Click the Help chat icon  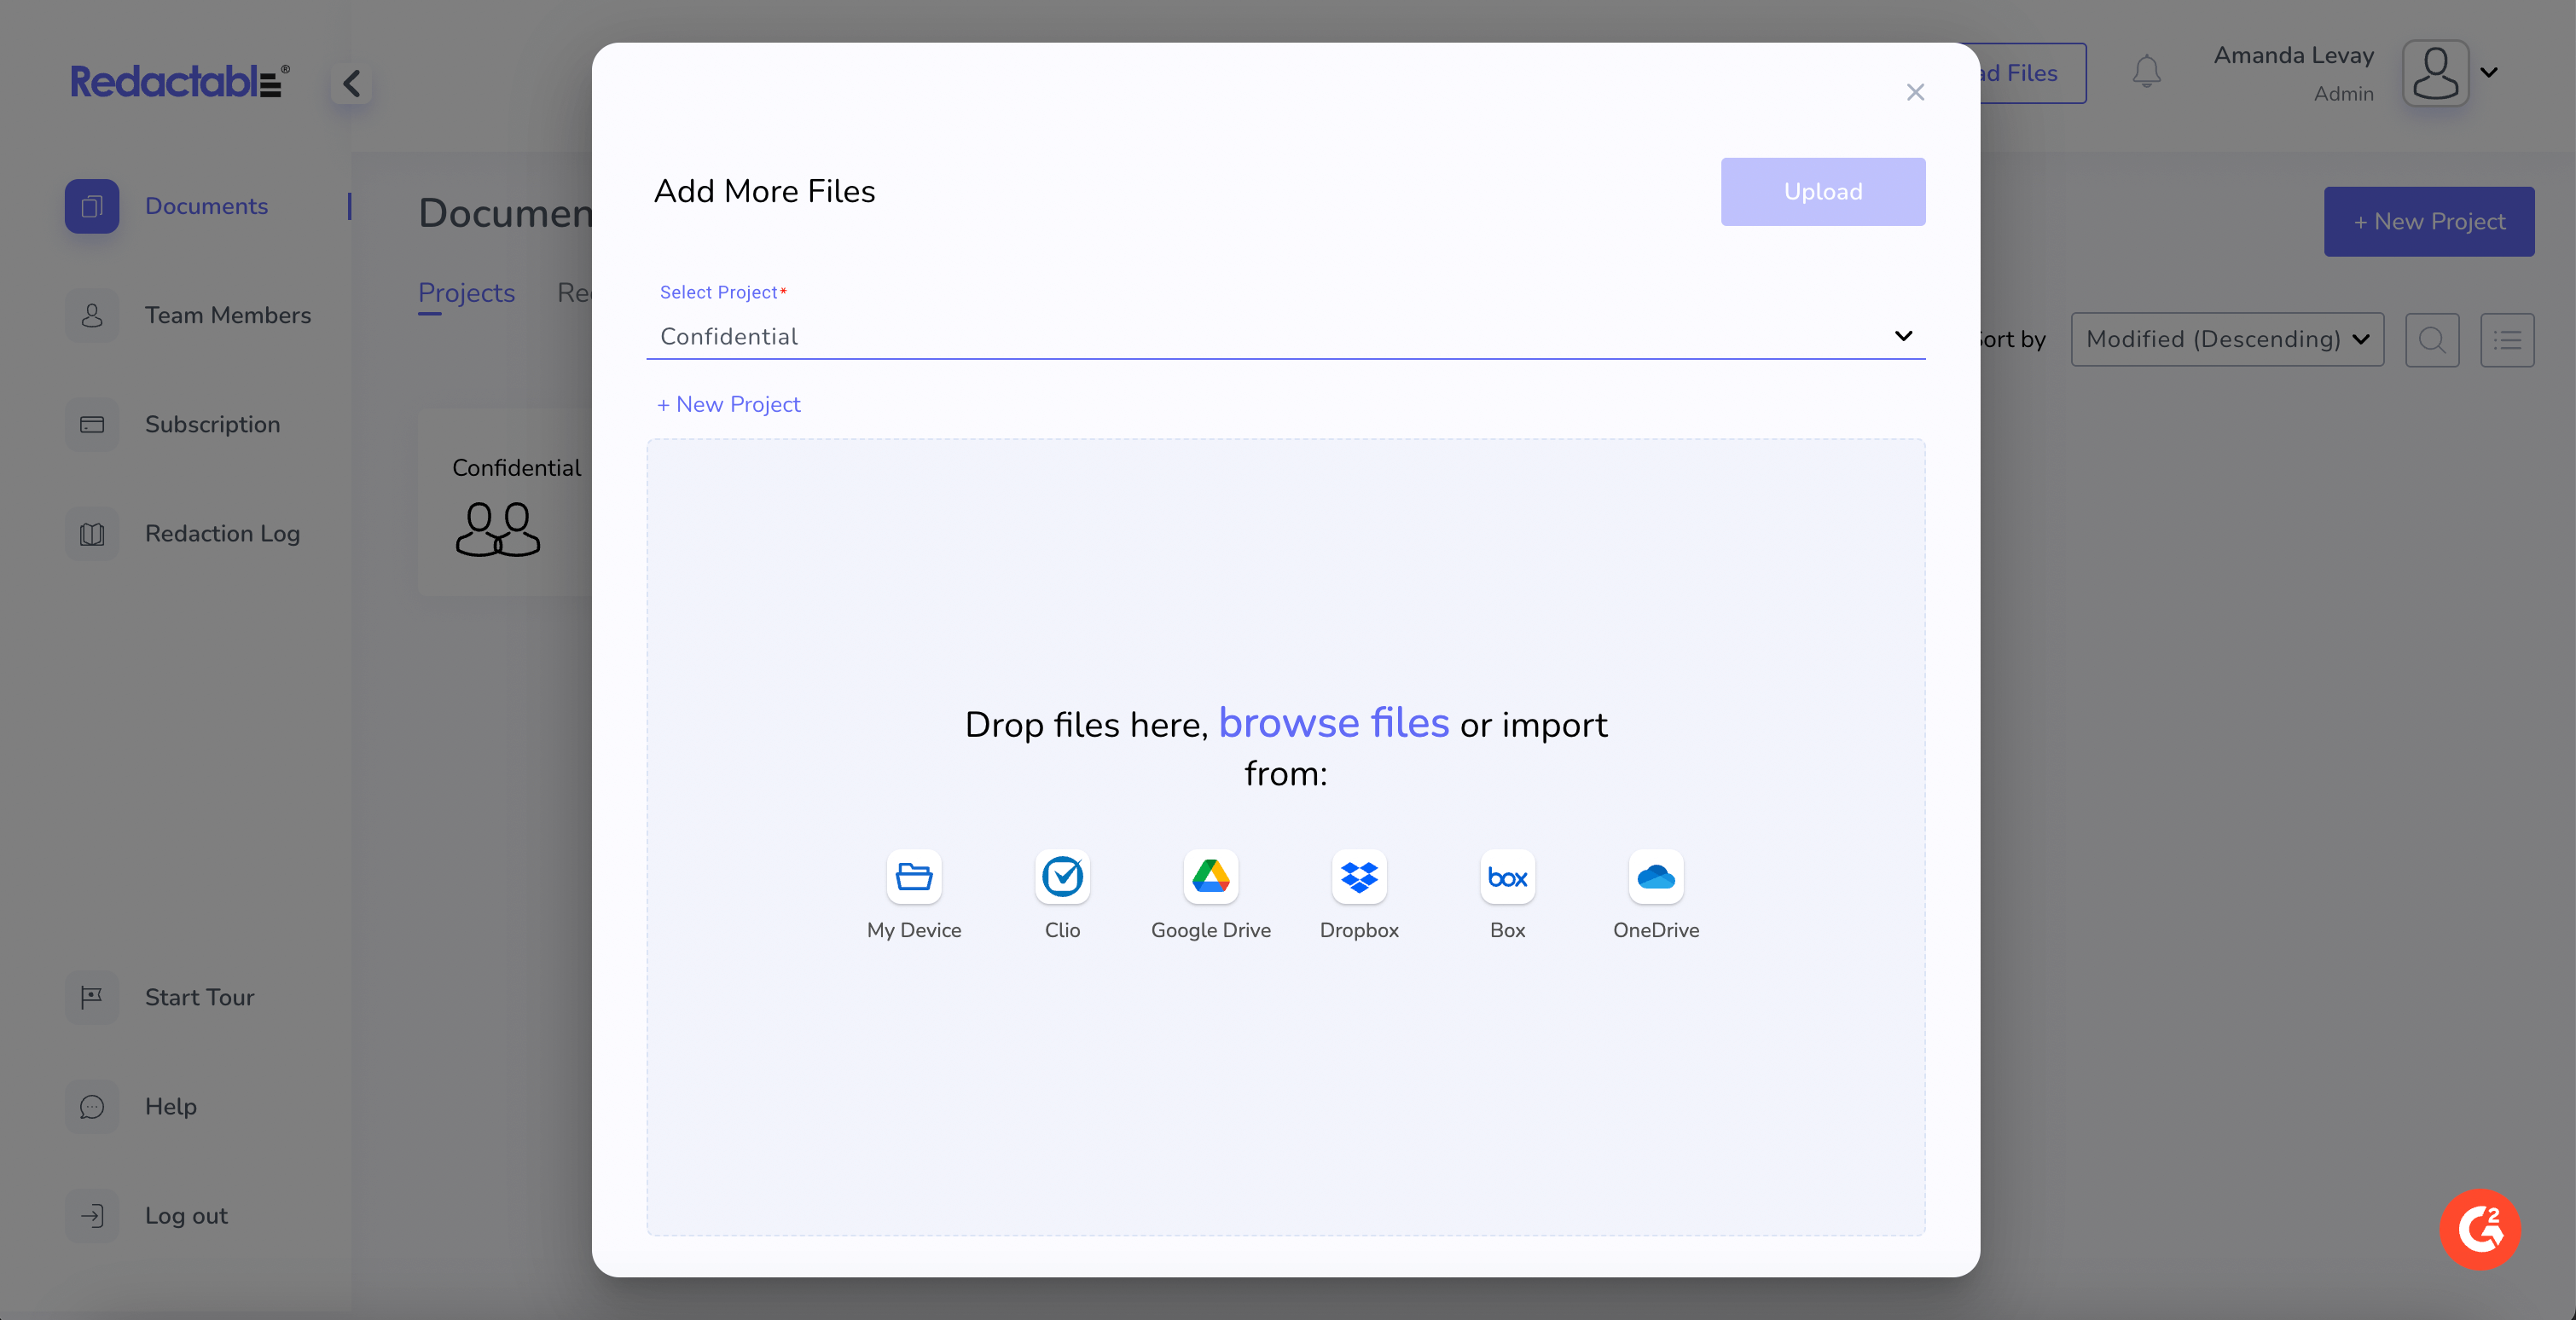(x=92, y=1106)
